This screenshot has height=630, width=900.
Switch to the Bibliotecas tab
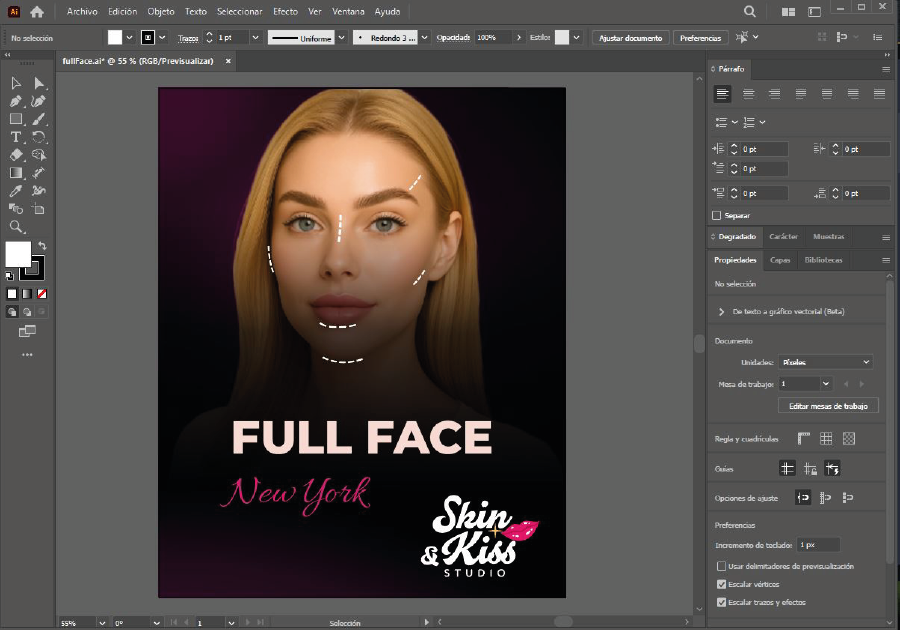(x=824, y=260)
